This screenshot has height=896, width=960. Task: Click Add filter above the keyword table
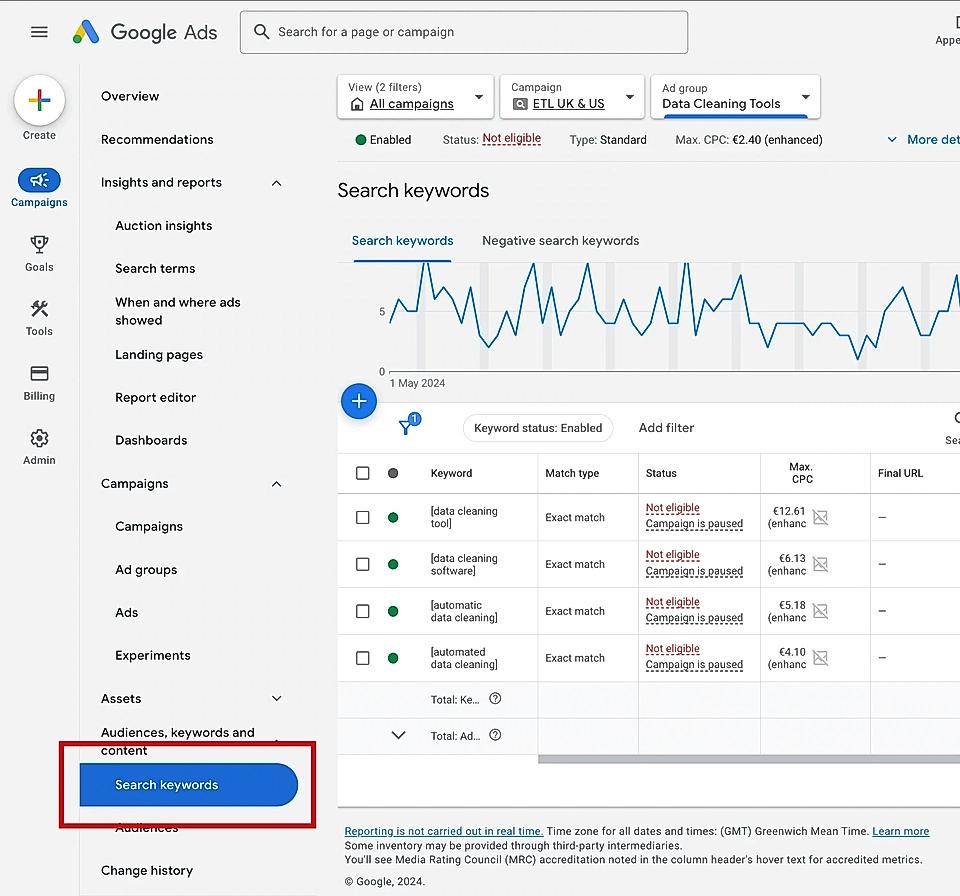click(666, 427)
